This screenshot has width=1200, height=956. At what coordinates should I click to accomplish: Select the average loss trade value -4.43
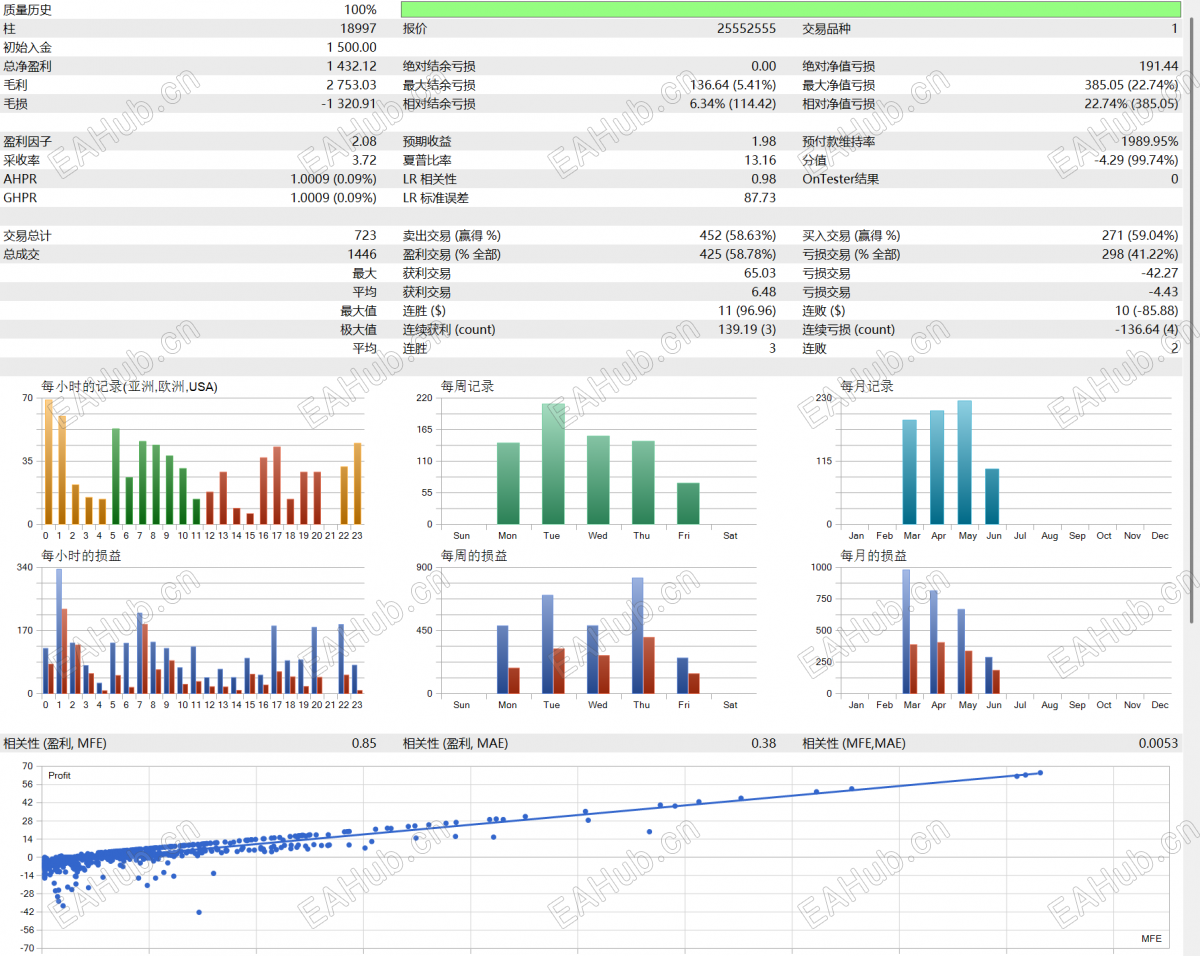pos(1164,292)
